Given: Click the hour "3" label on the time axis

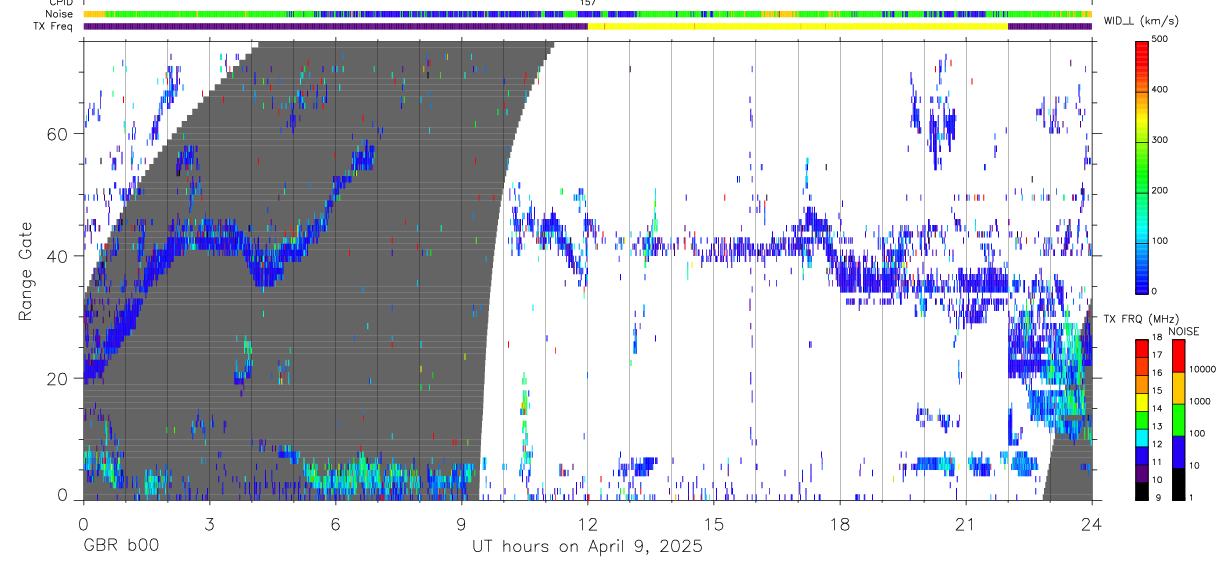Looking at the screenshot, I should (x=209, y=524).
